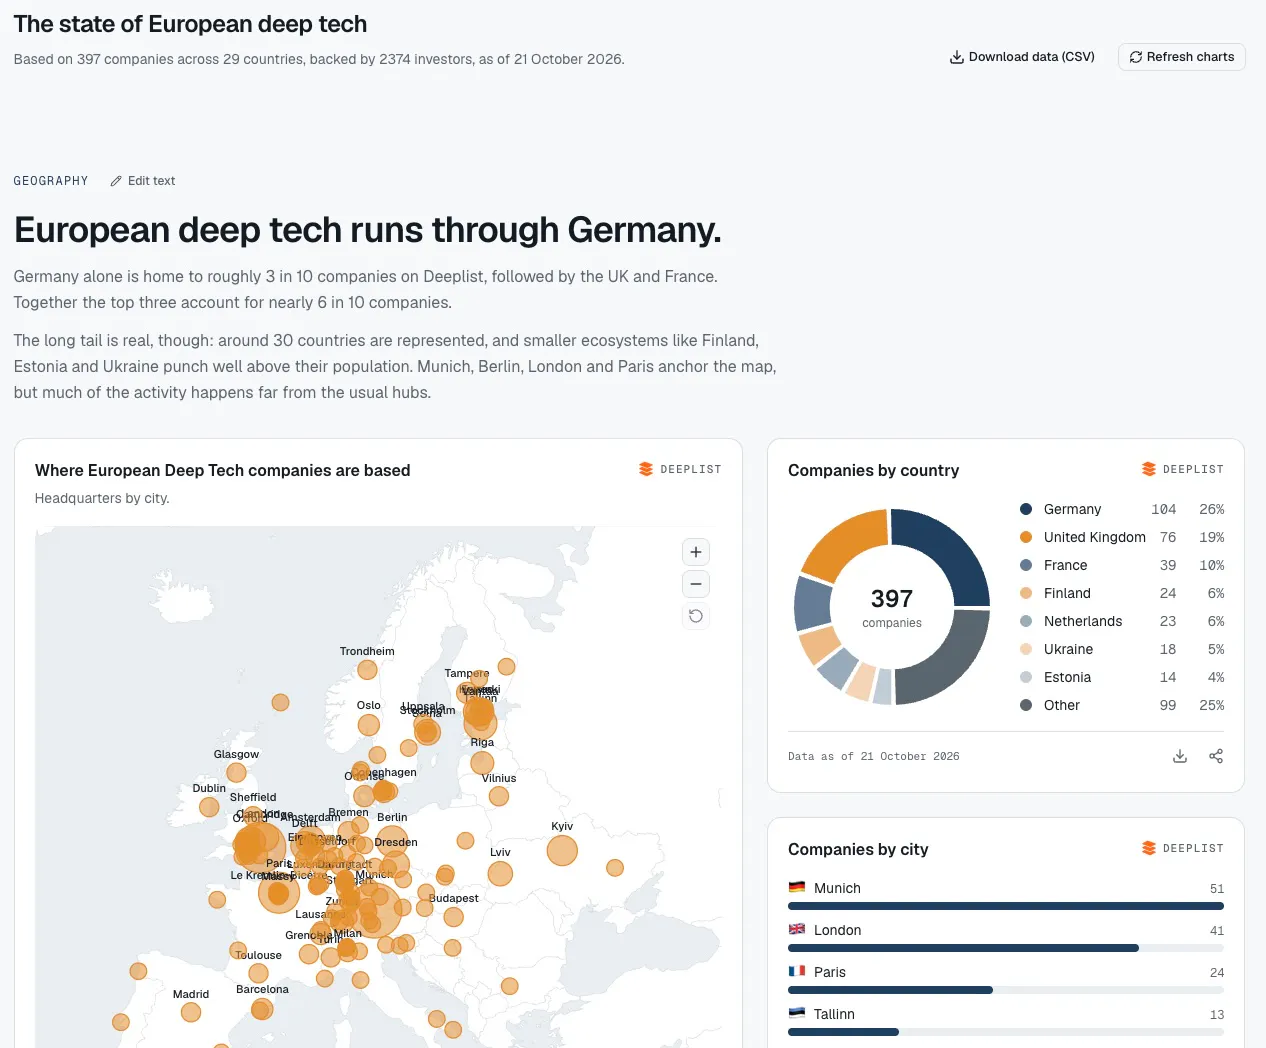1266x1048 pixels.
Task: Click the 397 companies donut center
Action: click(x=892, y=607)
